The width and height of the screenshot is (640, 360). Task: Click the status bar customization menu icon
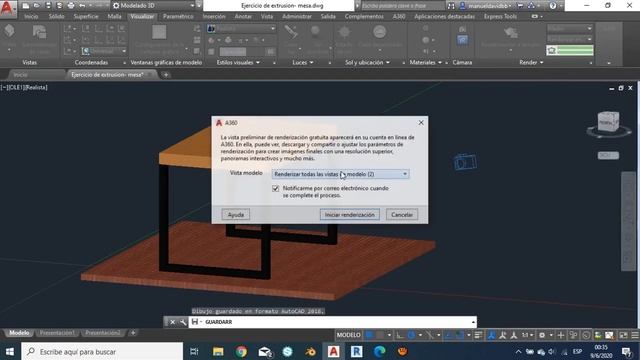(x=635, y=335)
